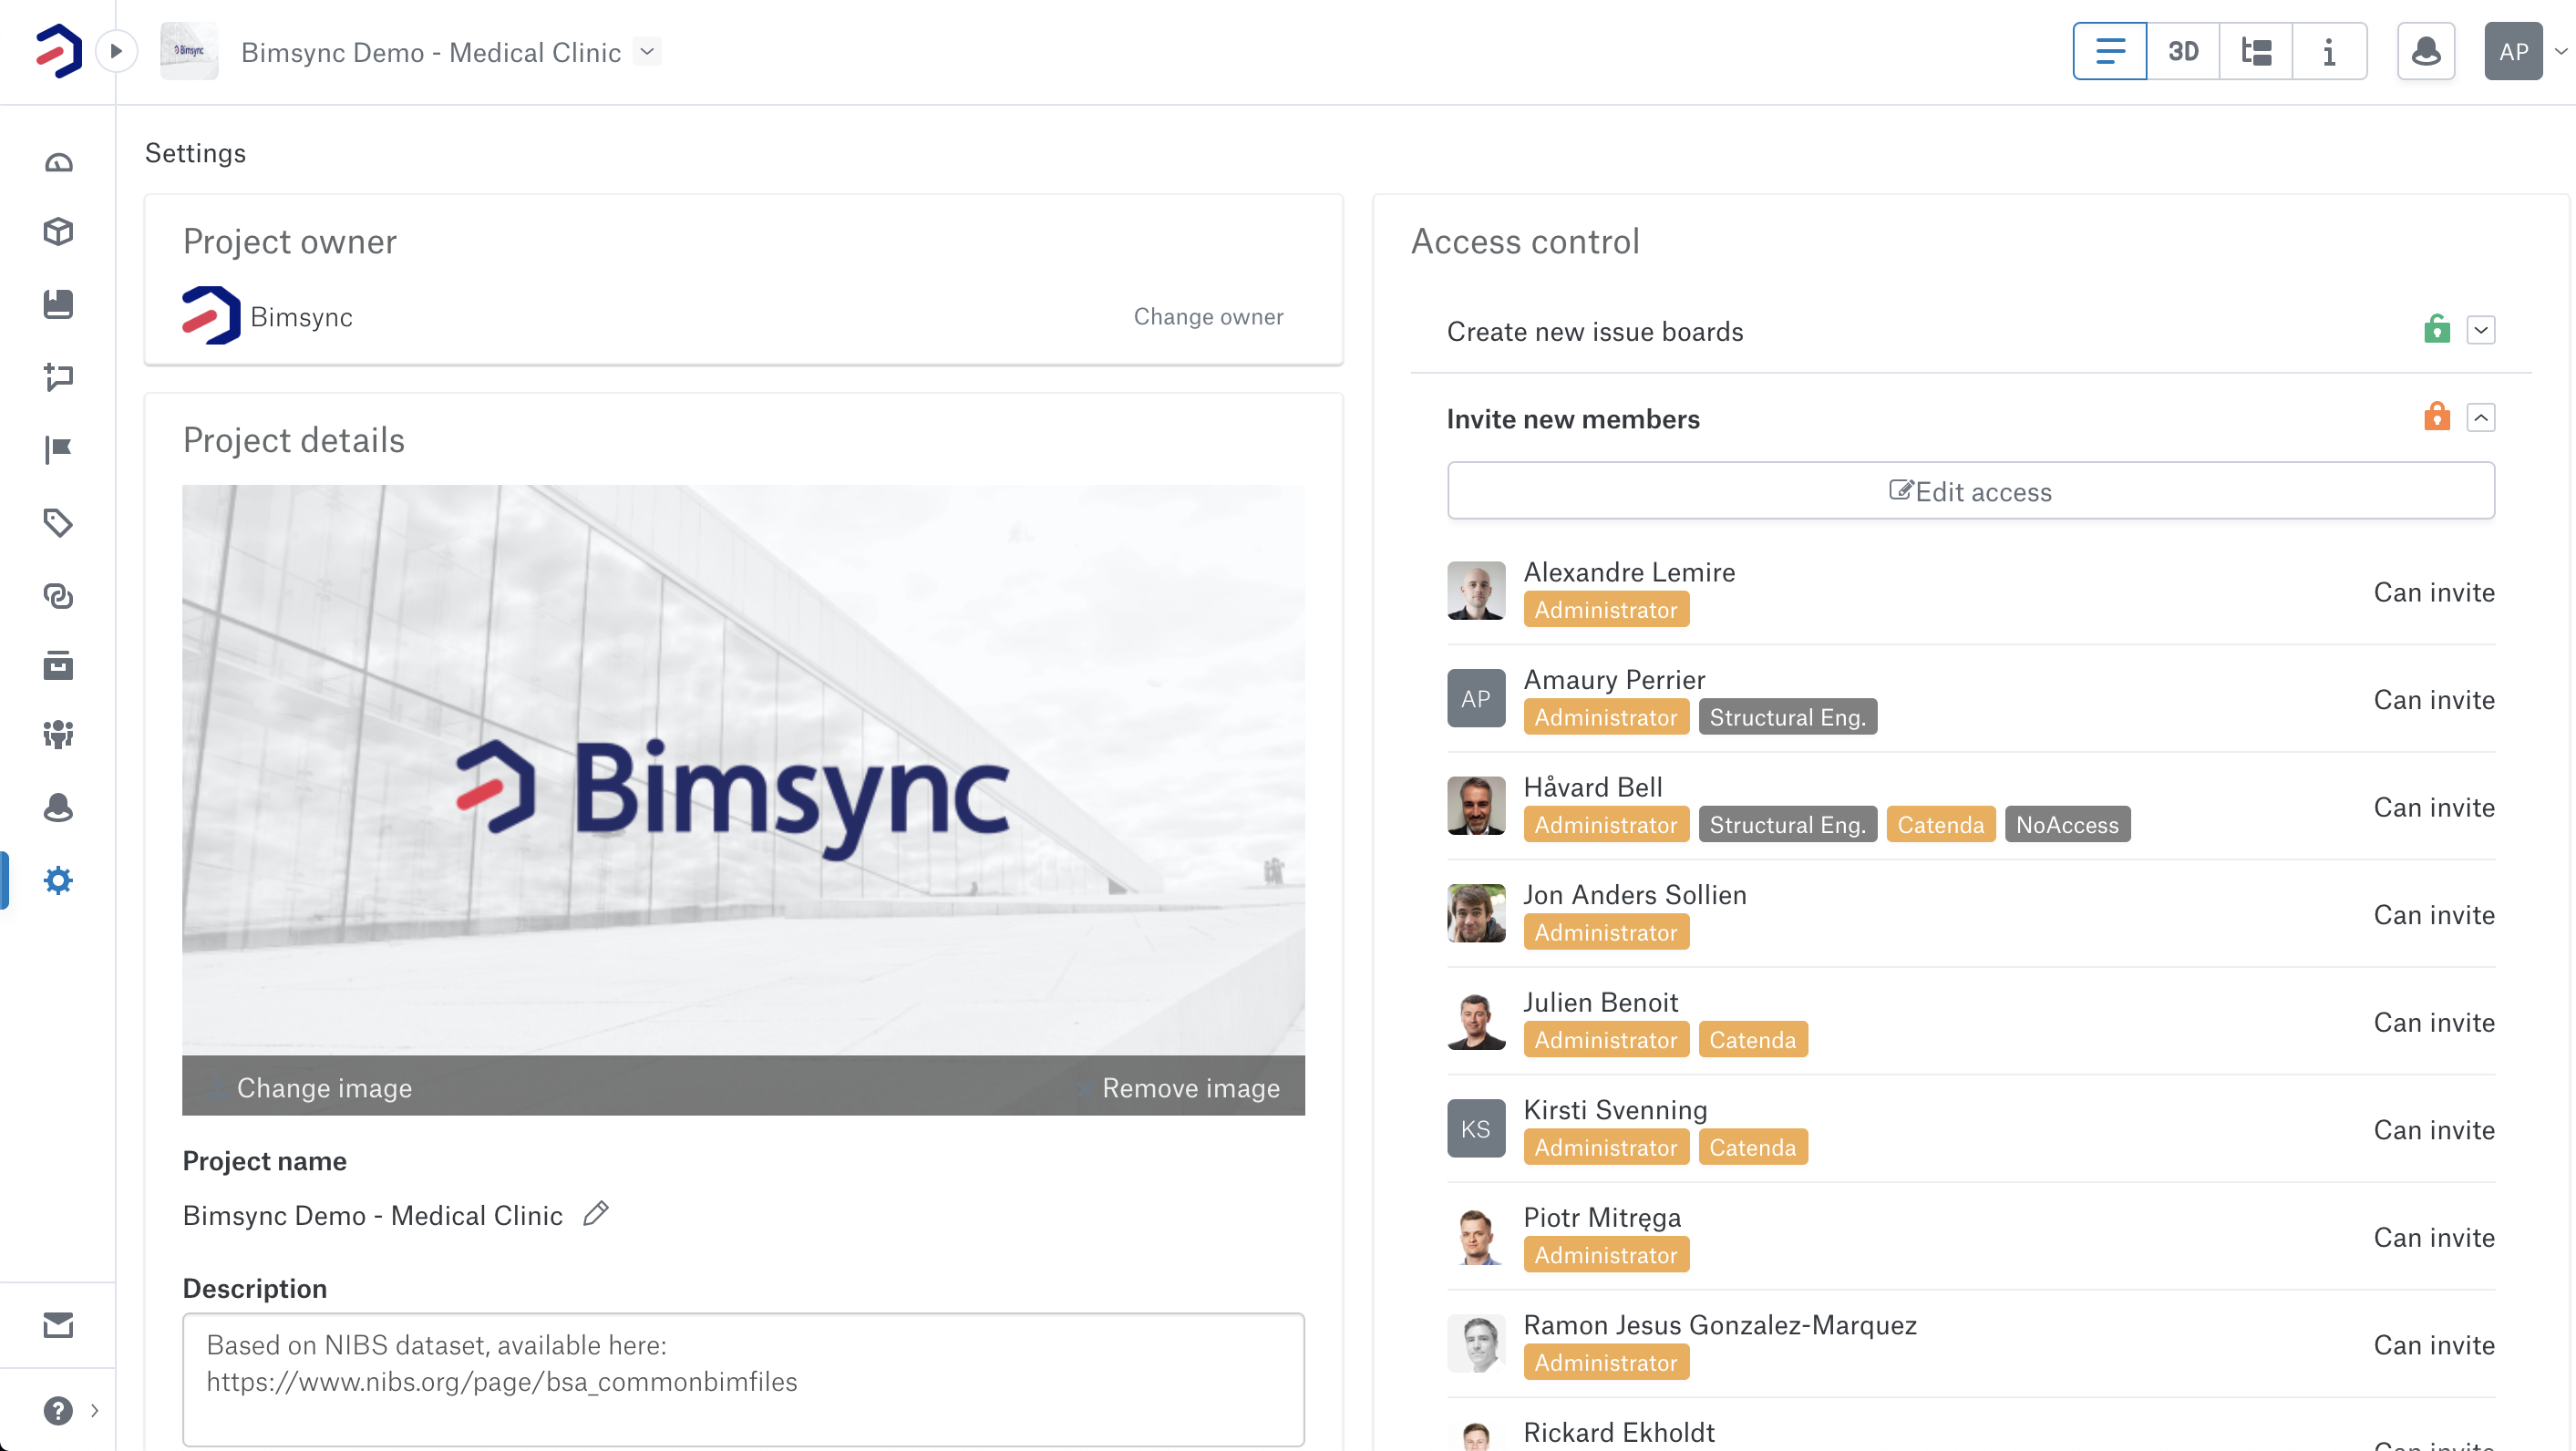Collapse Invite new members section

pos(2481,417)
